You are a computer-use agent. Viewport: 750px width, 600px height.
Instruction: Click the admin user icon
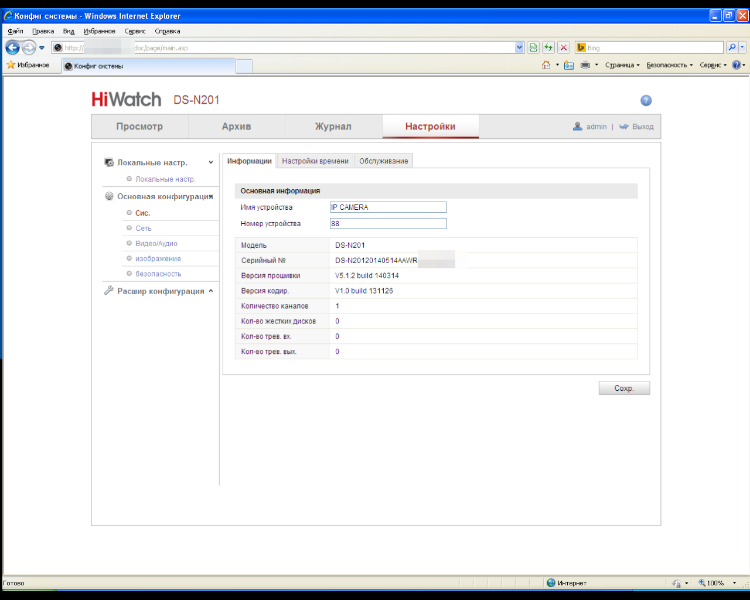click(x=577, y=126)
